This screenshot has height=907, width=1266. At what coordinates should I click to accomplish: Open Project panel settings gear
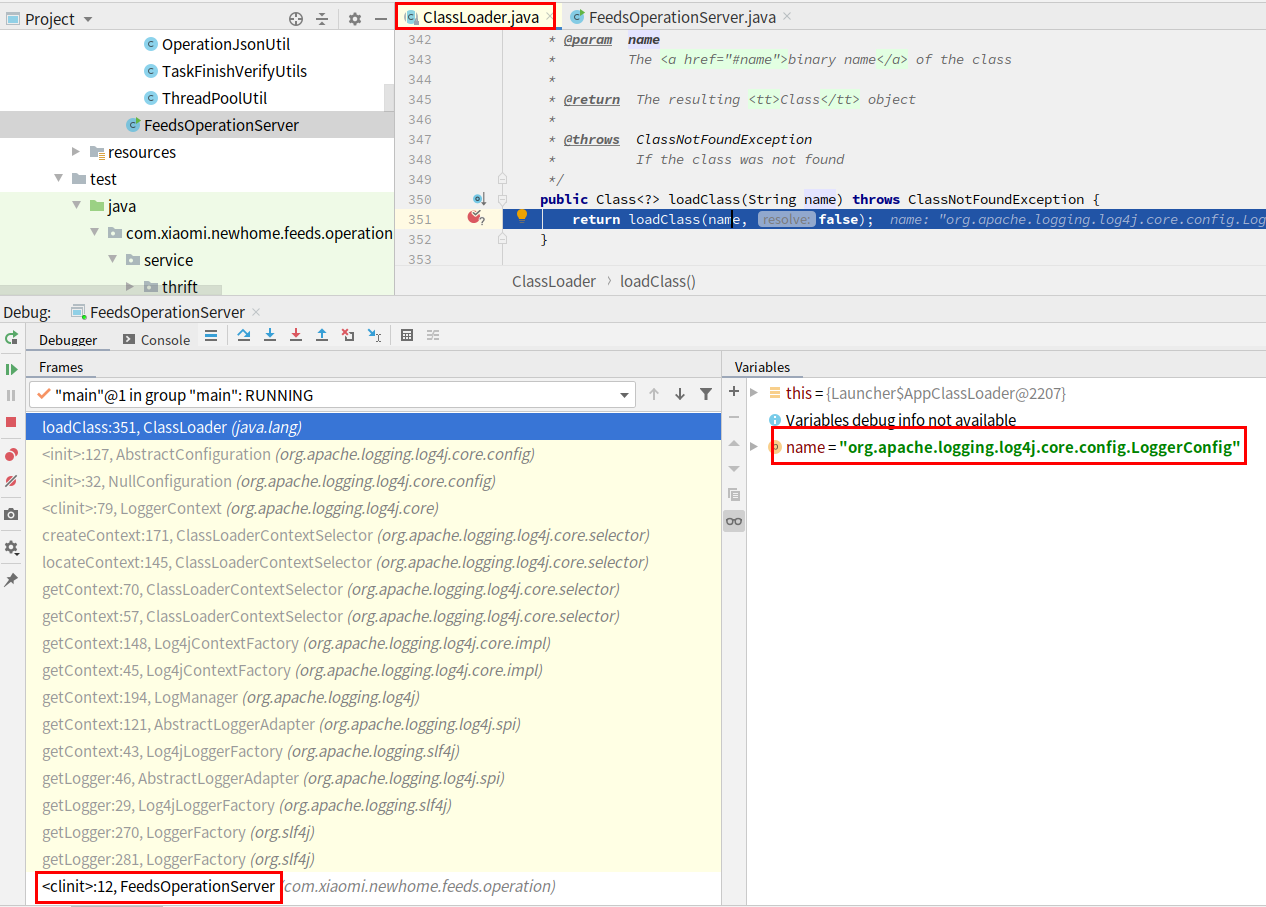[x=355, y=19]
